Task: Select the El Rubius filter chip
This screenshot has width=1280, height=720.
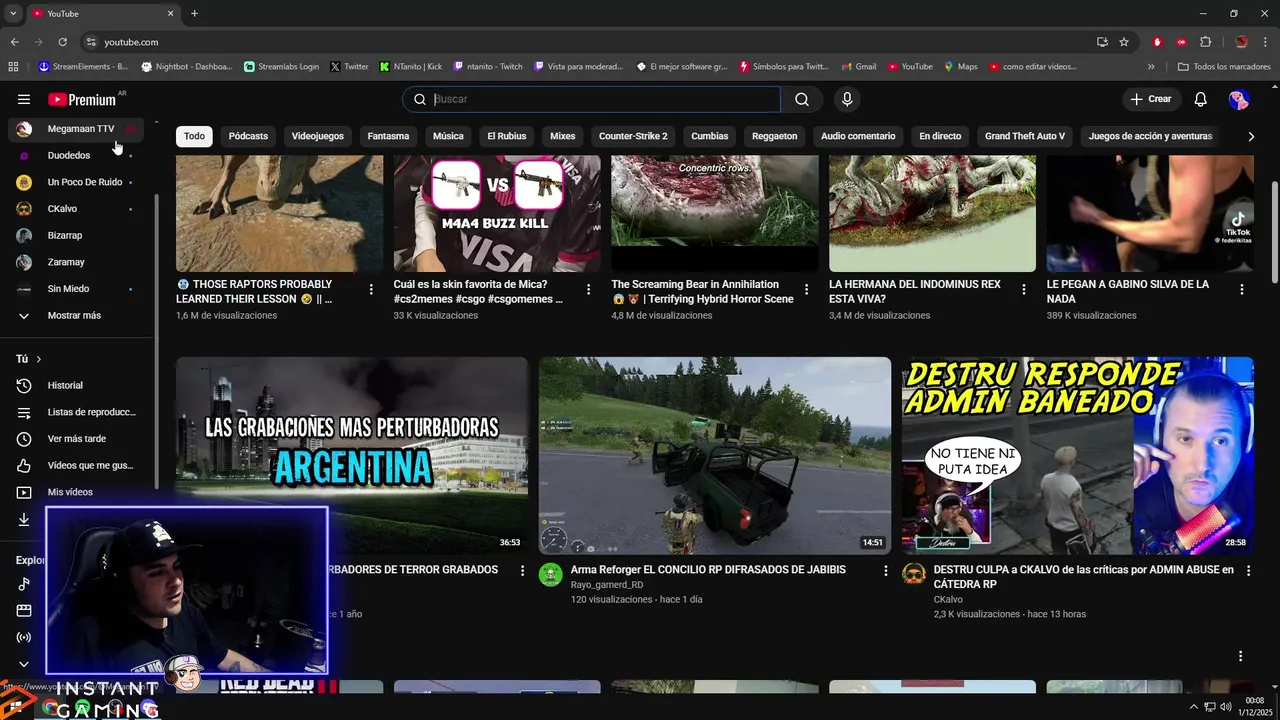Action: point(506,136)
